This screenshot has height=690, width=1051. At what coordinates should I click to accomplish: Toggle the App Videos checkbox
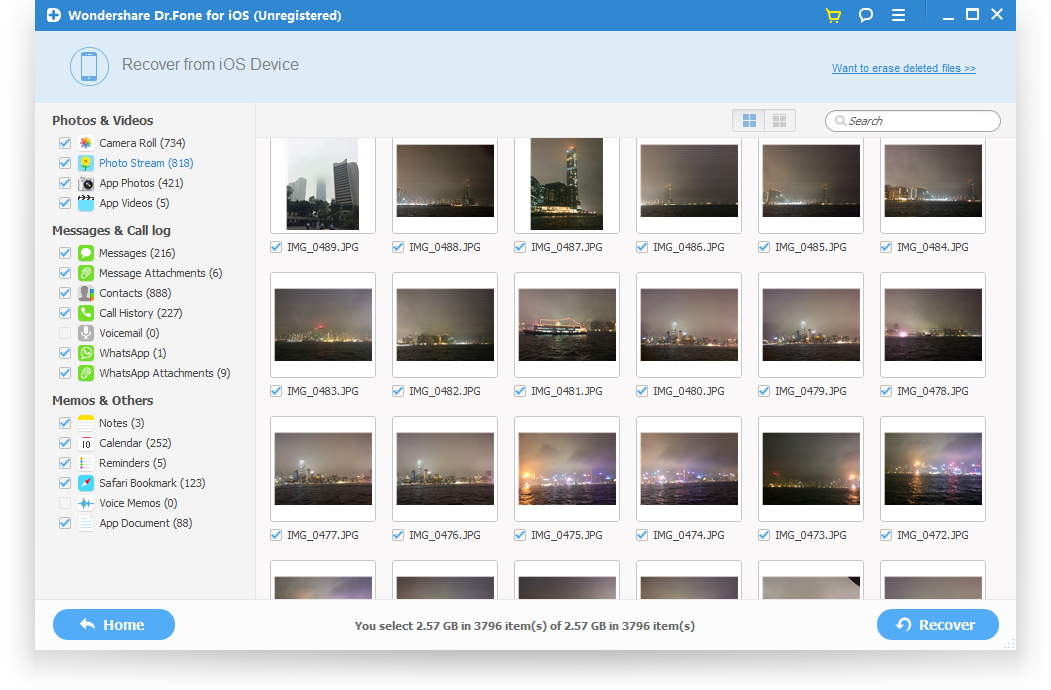pyautogui.click(x=65, y=203)
